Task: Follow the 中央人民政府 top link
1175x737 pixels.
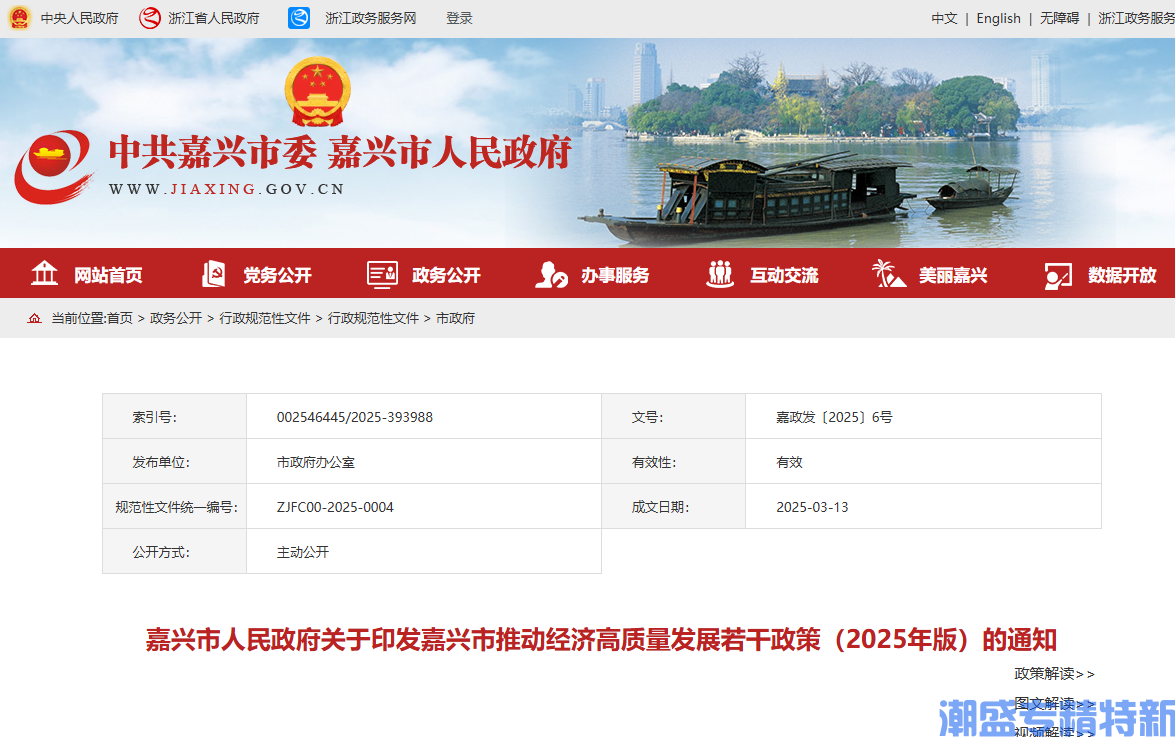Action: [x=79, y=18]
